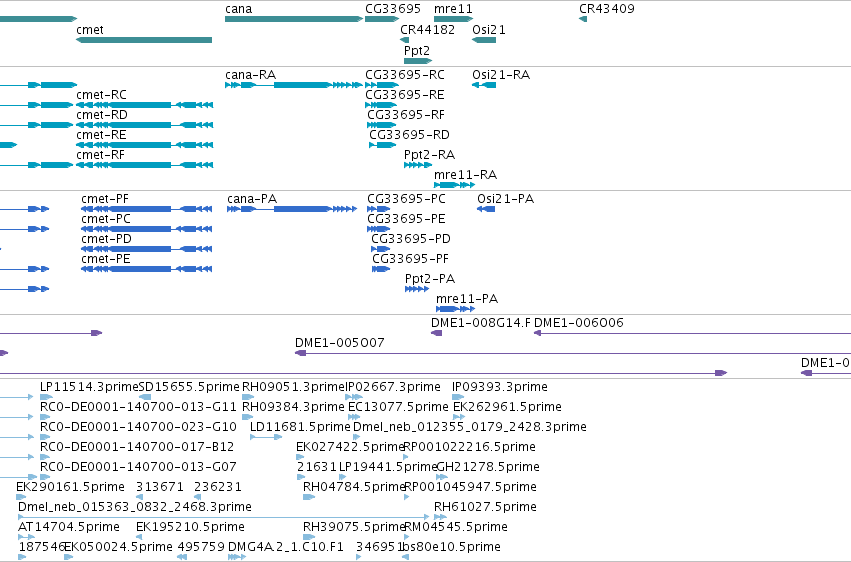Viewport: 851px width, 562px height.
Task: Select the DME1-008G14.F clone label
Action: [481, 323]
